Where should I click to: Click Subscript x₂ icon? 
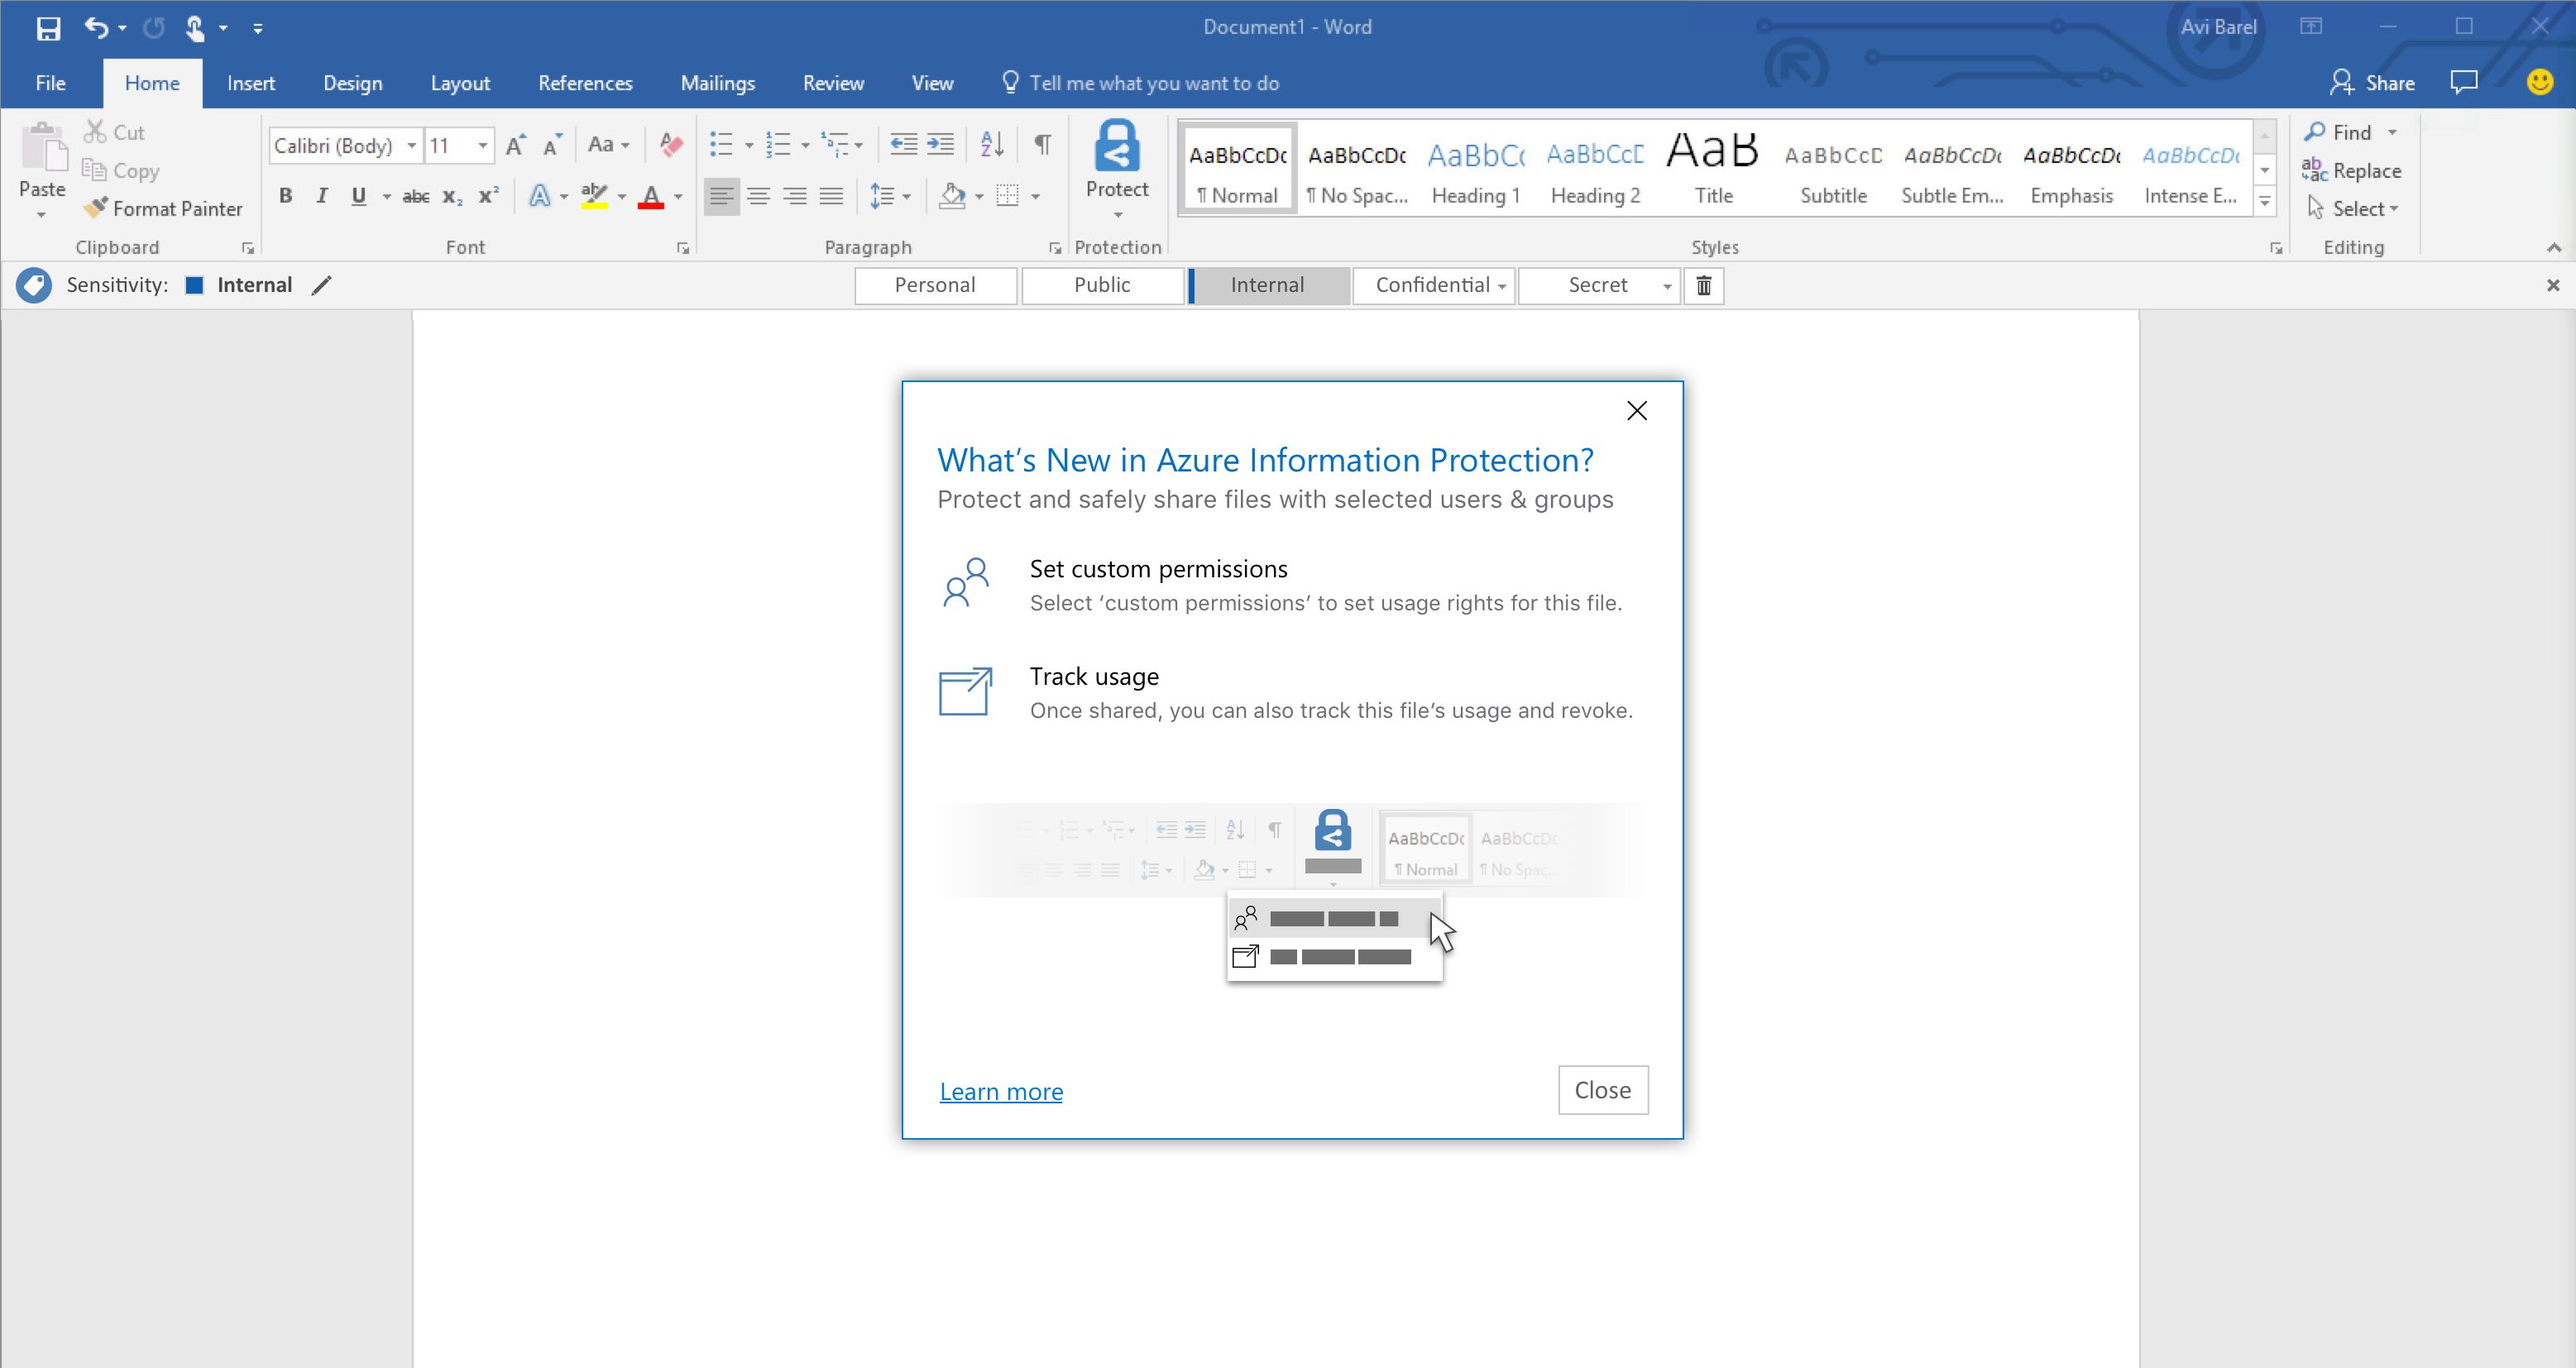(452, 196)
